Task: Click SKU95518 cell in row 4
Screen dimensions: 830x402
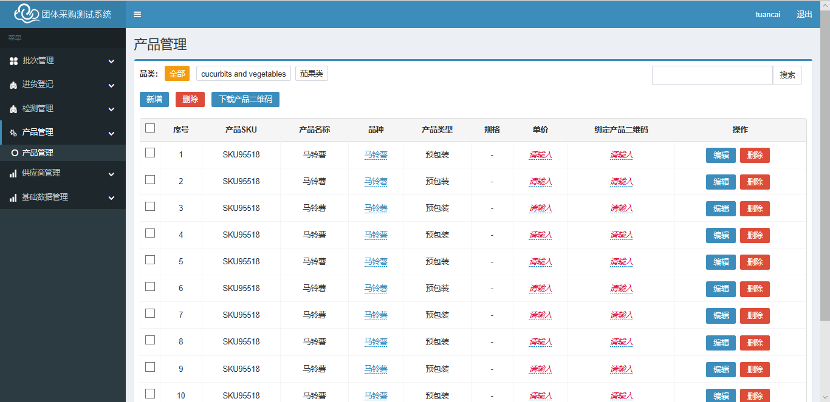Action: [x=241, y=235]
